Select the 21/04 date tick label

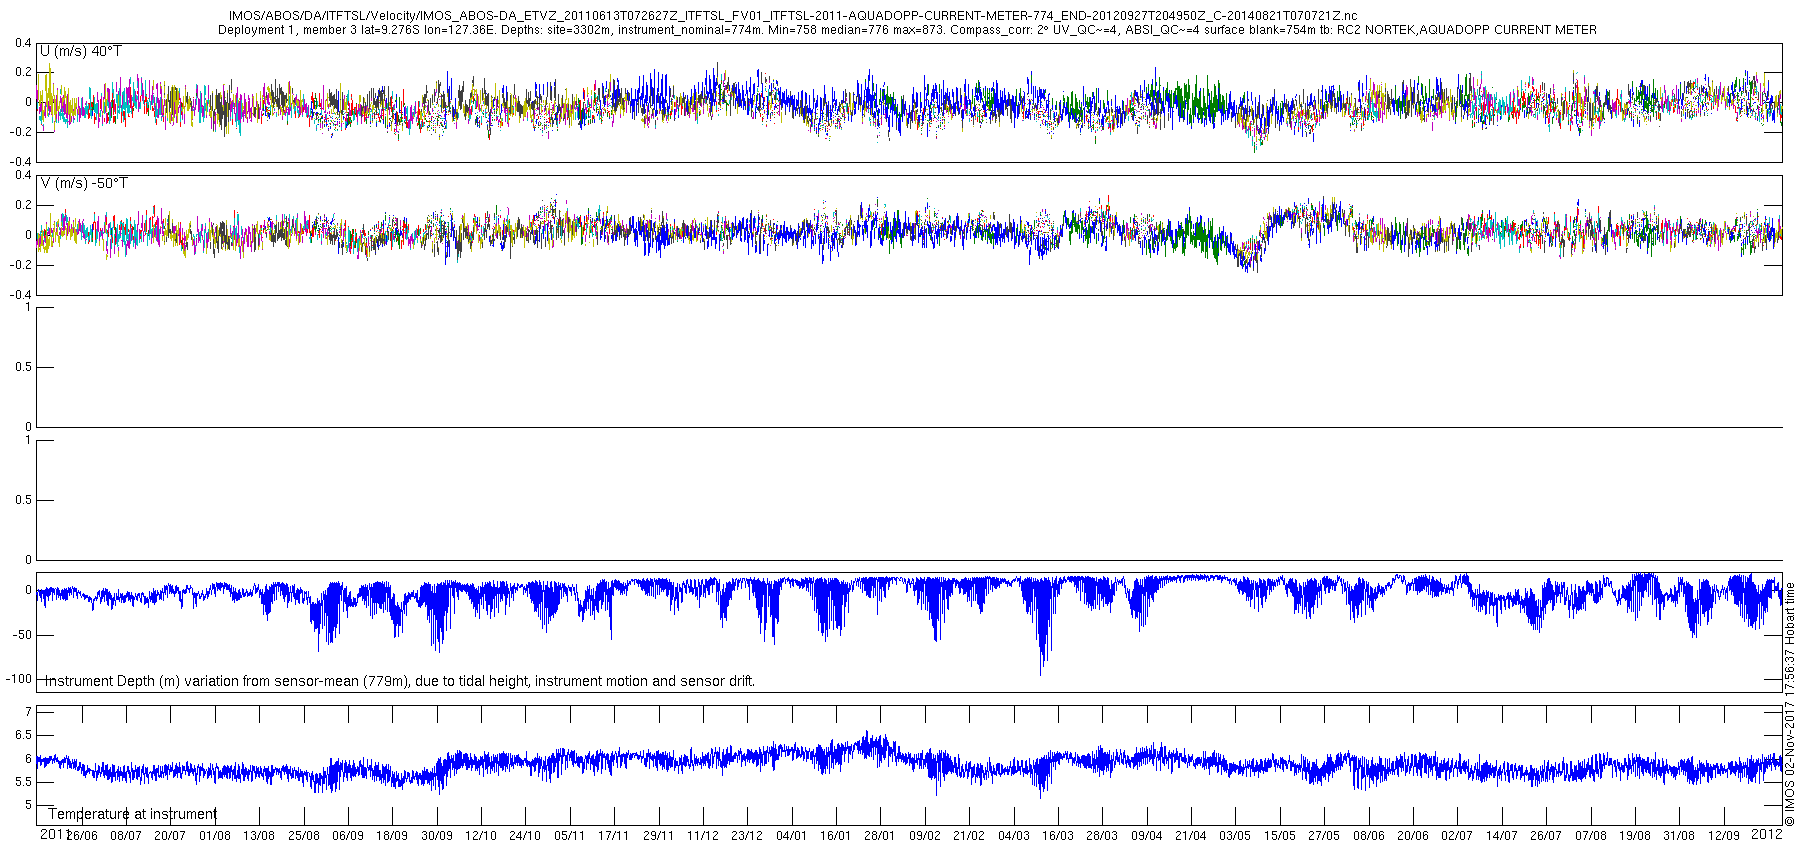tap(1191, 836)
